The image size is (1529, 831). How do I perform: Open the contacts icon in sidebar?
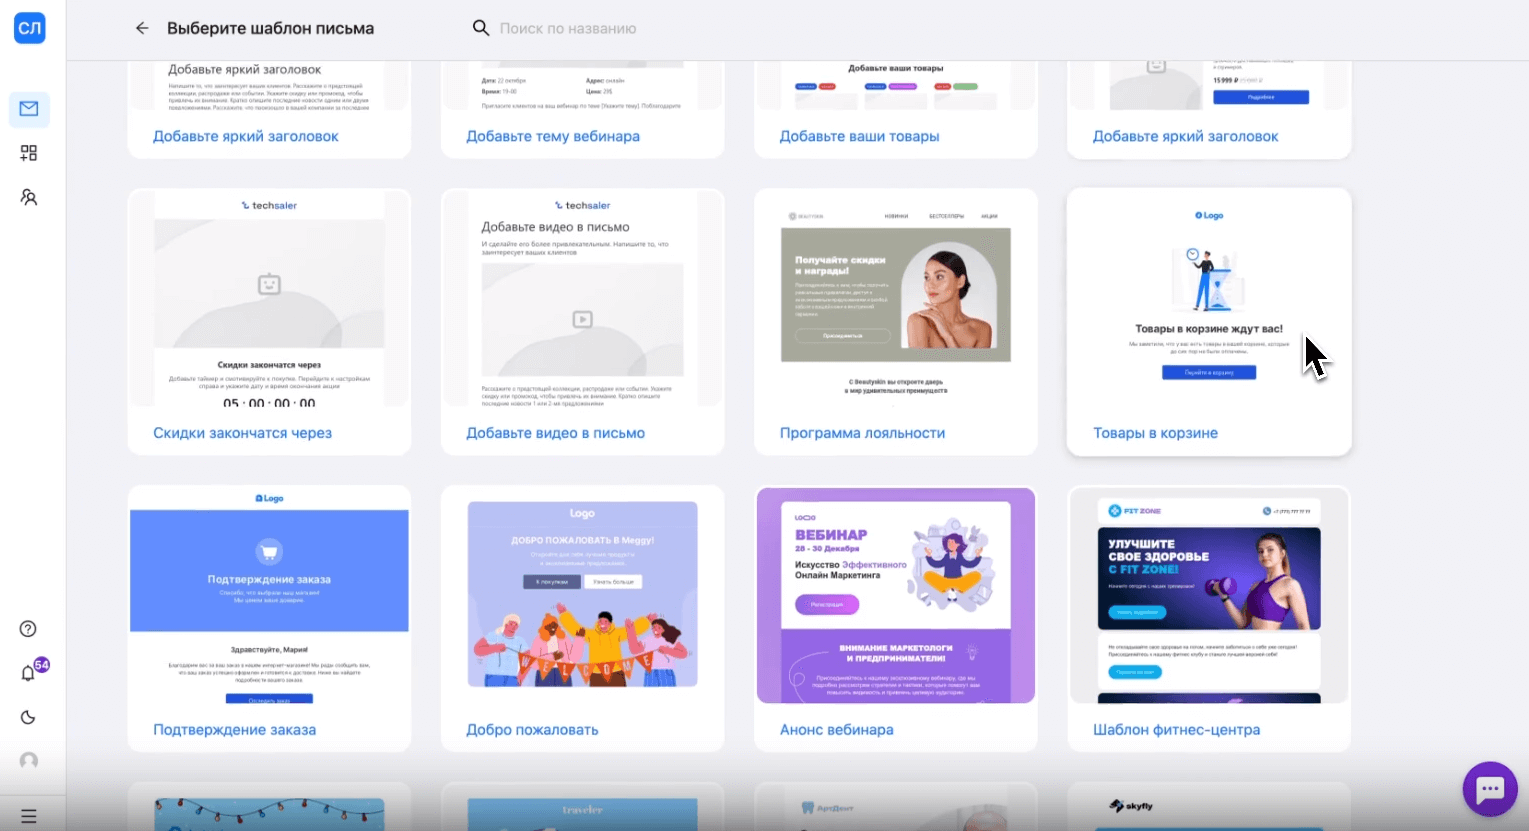click(29, 197)
